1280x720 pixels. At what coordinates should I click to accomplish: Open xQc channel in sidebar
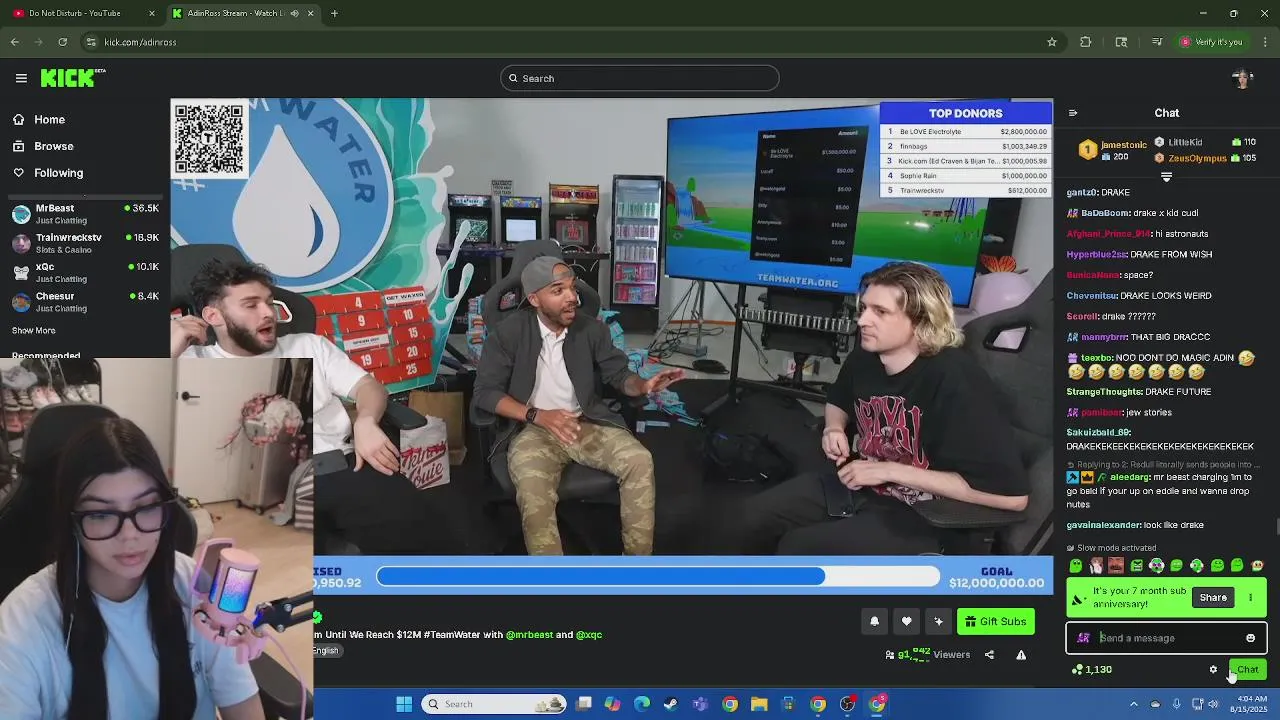pos(85,272)
